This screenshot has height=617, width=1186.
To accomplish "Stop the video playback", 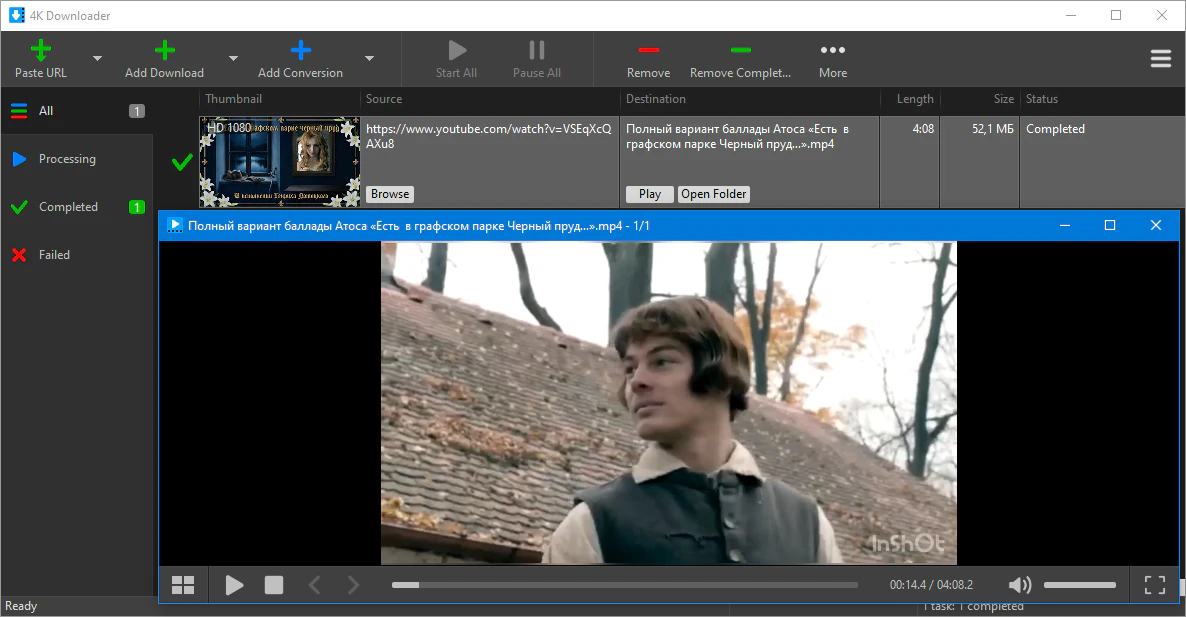I will click(x=274, y=585).
